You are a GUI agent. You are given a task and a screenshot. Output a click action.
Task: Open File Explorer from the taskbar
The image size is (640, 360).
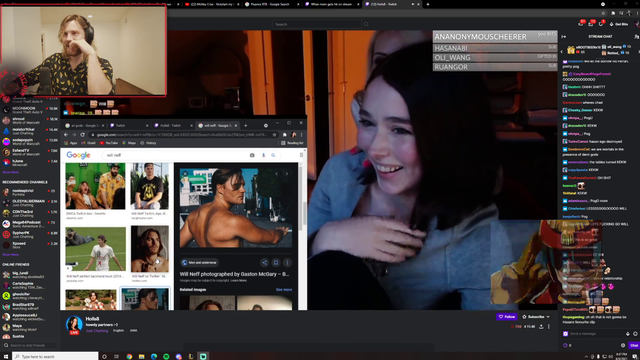[141, 356]
